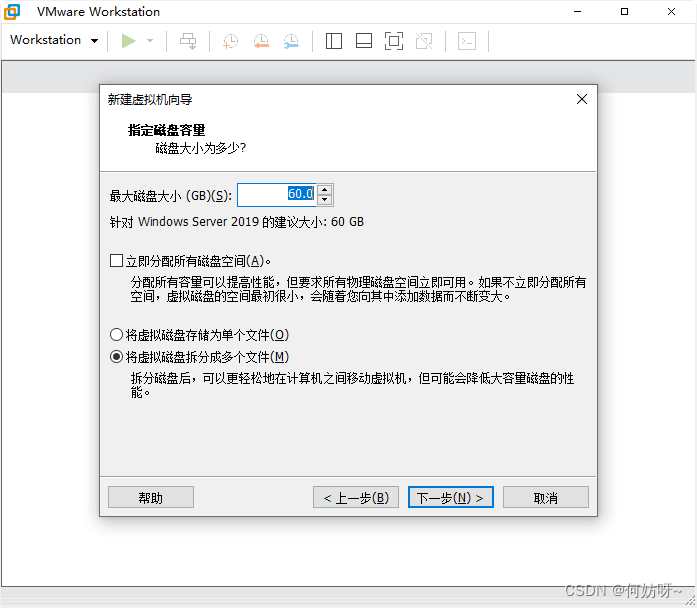
Task: Open the console view toolbar icon
Action: tap(467, 41)
